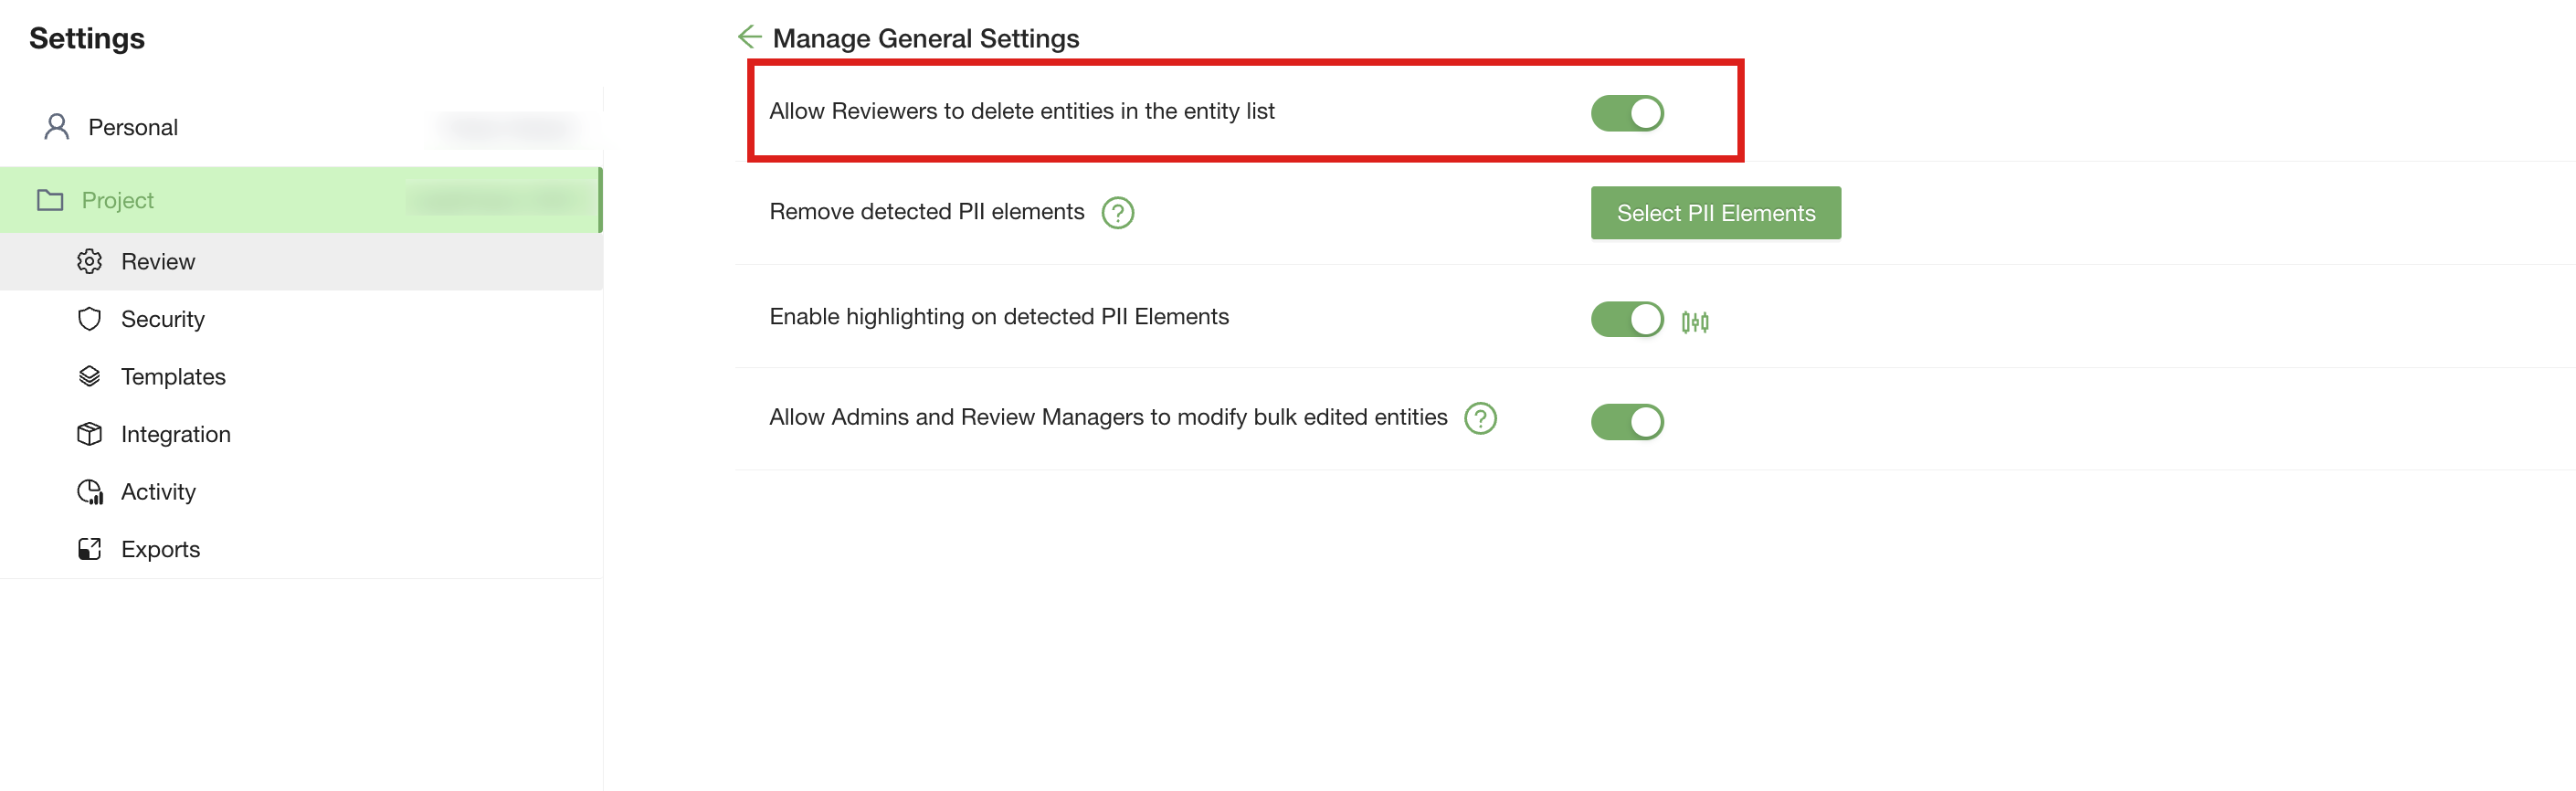The image size is (2576, 791).
Task: Click the Integration cube icon
Action: point(90,434)
